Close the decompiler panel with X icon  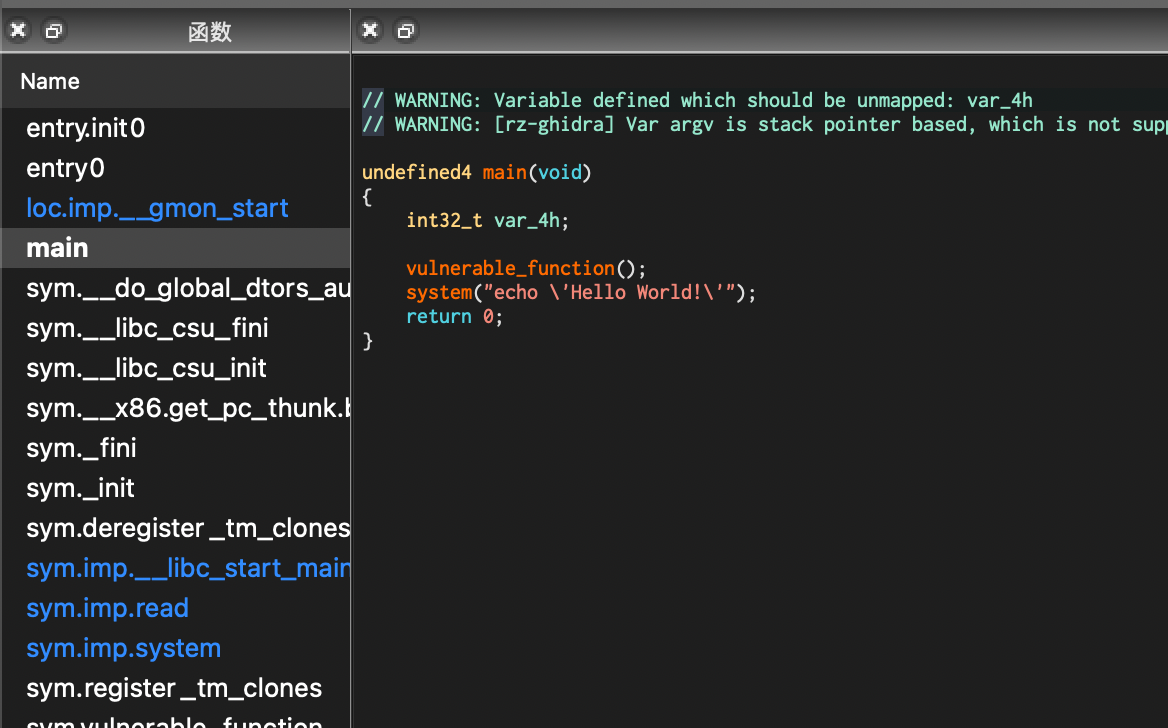[370, 31]
